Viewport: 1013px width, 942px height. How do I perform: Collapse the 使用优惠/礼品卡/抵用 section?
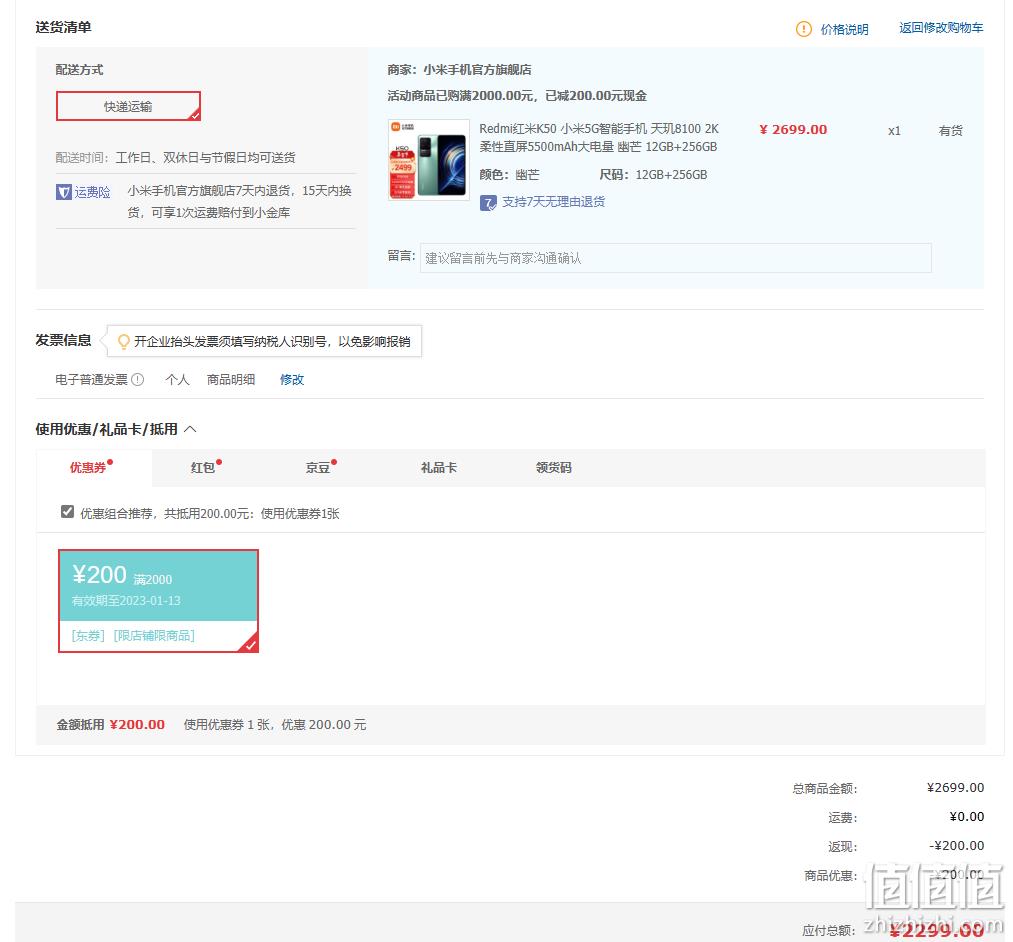tap(190, 429)
